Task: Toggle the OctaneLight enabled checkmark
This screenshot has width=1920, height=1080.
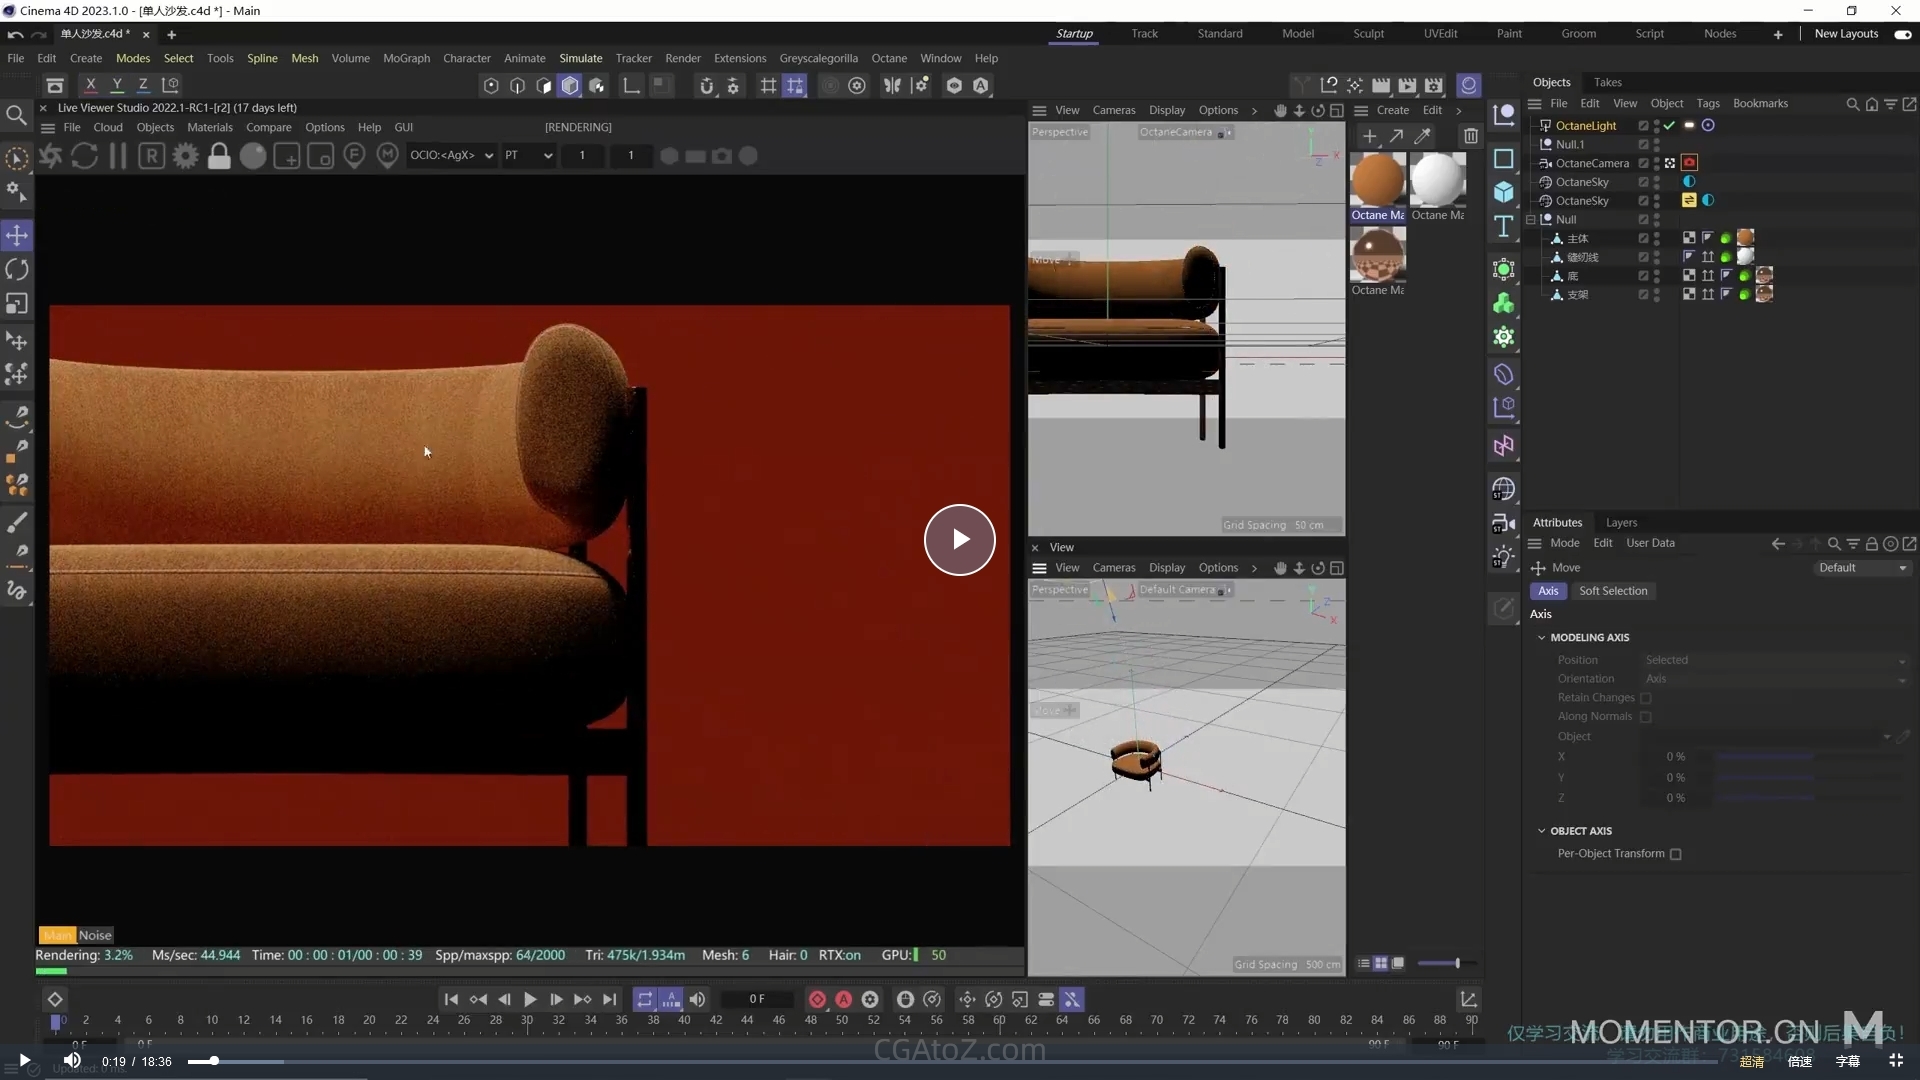Action: [1669, 126]
